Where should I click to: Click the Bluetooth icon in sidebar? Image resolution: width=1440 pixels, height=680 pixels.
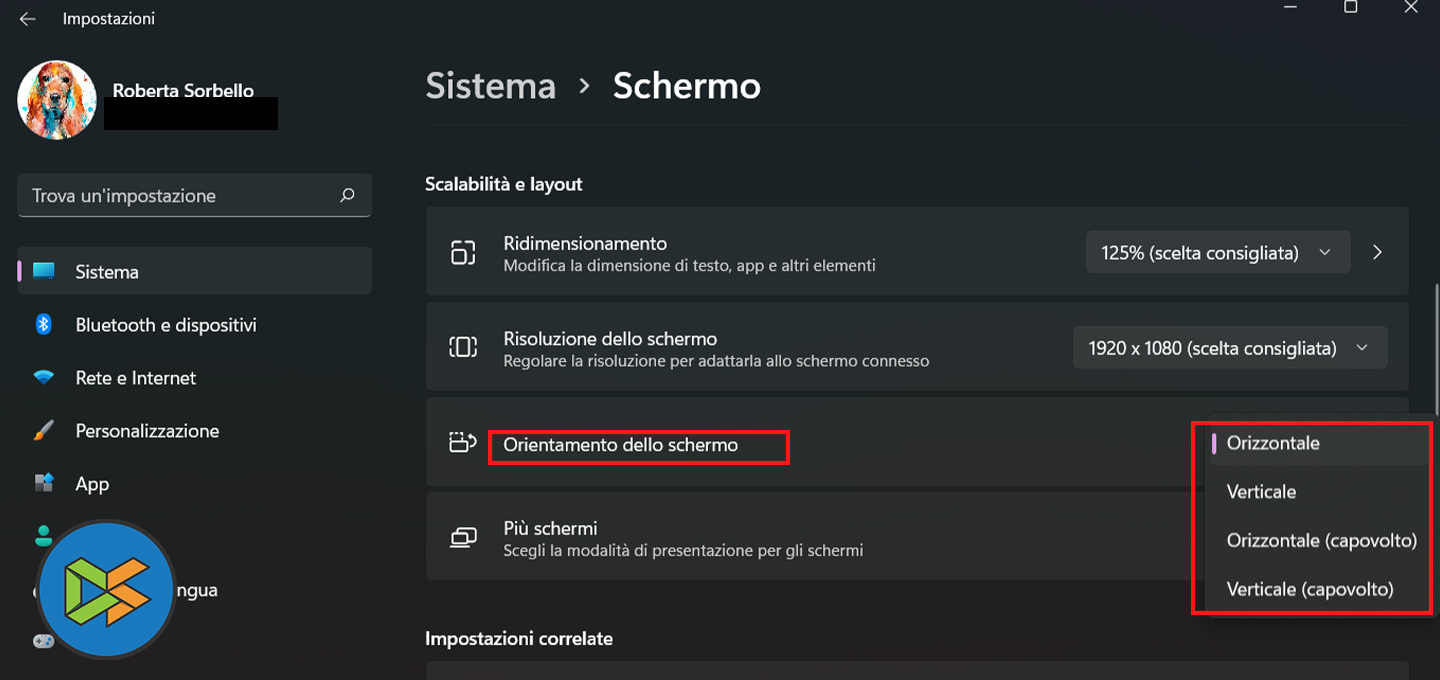pyautogui.click(x=43, y=324)
